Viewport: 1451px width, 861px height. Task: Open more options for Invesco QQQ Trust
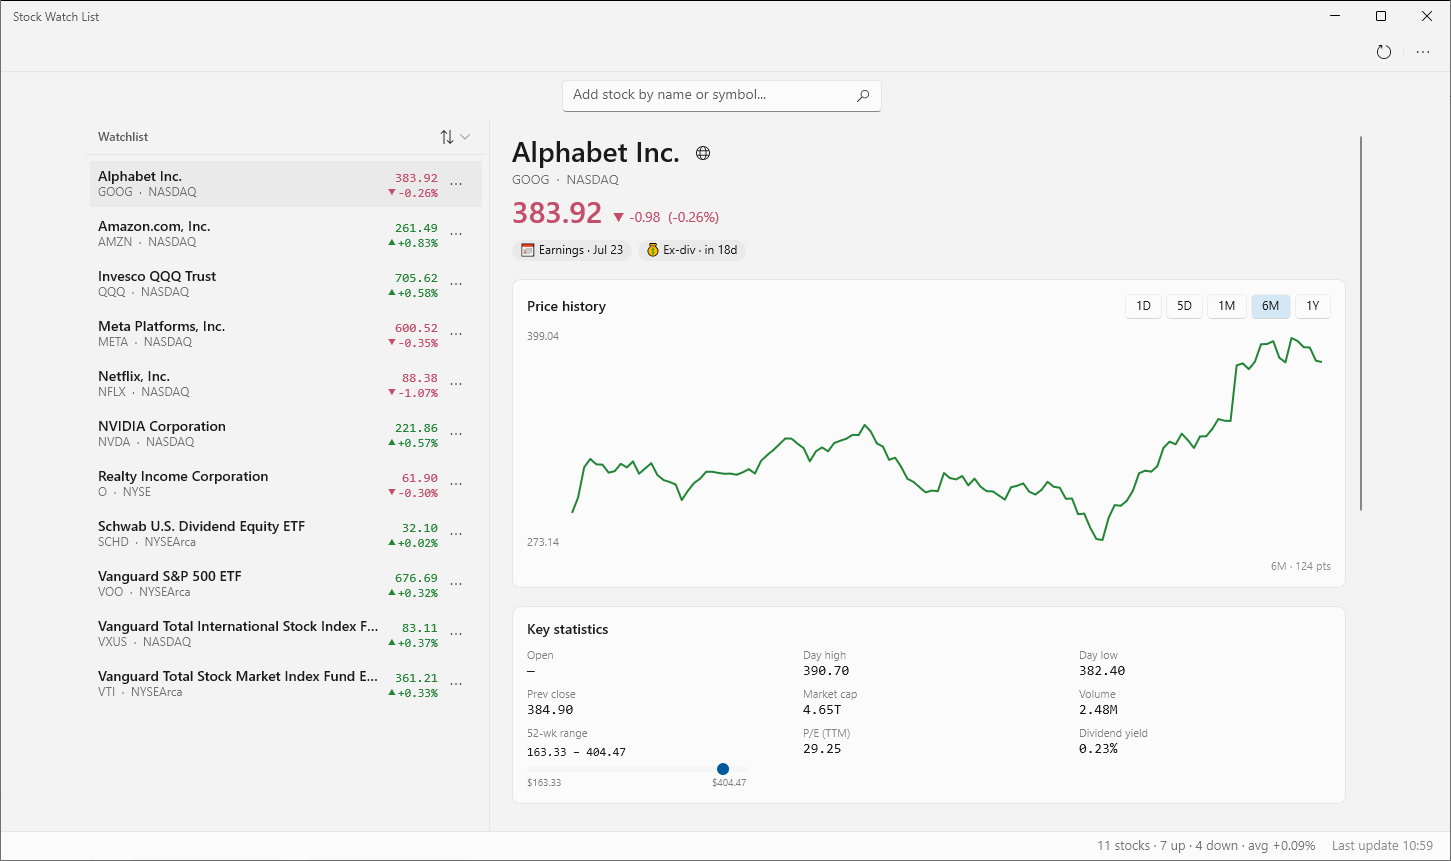(456, 284)
